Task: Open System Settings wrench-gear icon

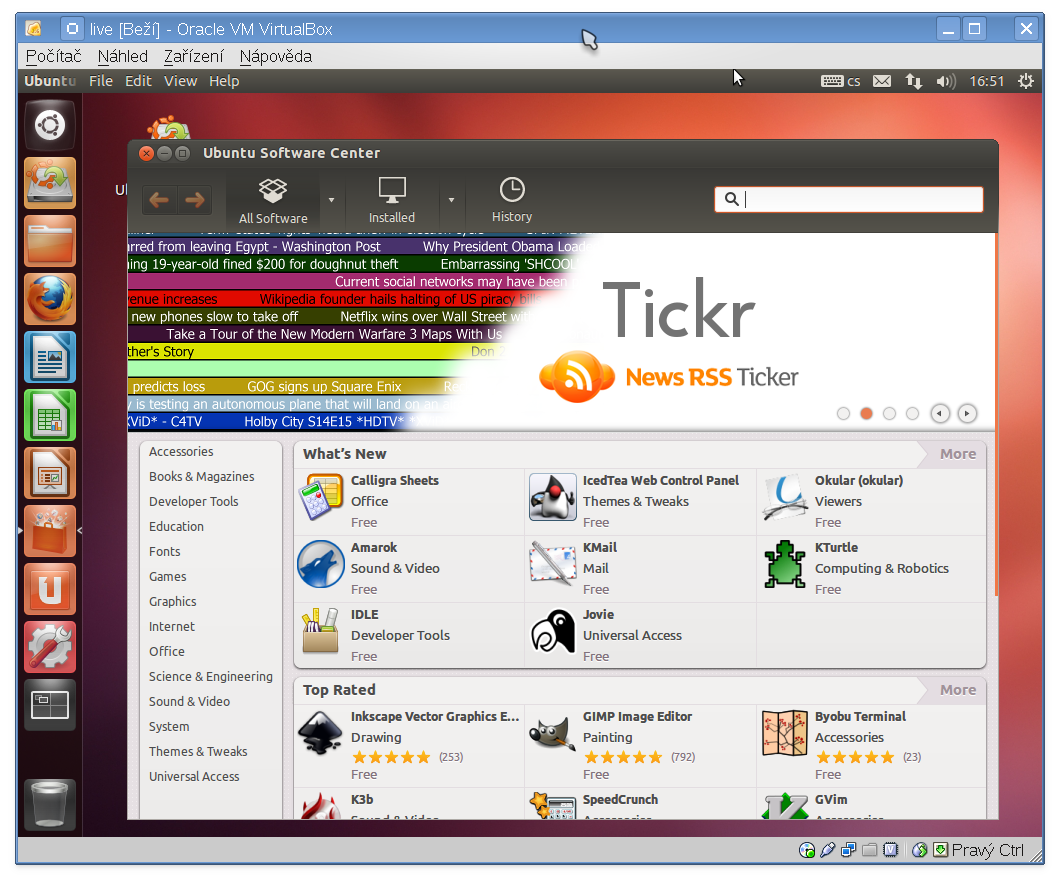Action: pos(50,648)
